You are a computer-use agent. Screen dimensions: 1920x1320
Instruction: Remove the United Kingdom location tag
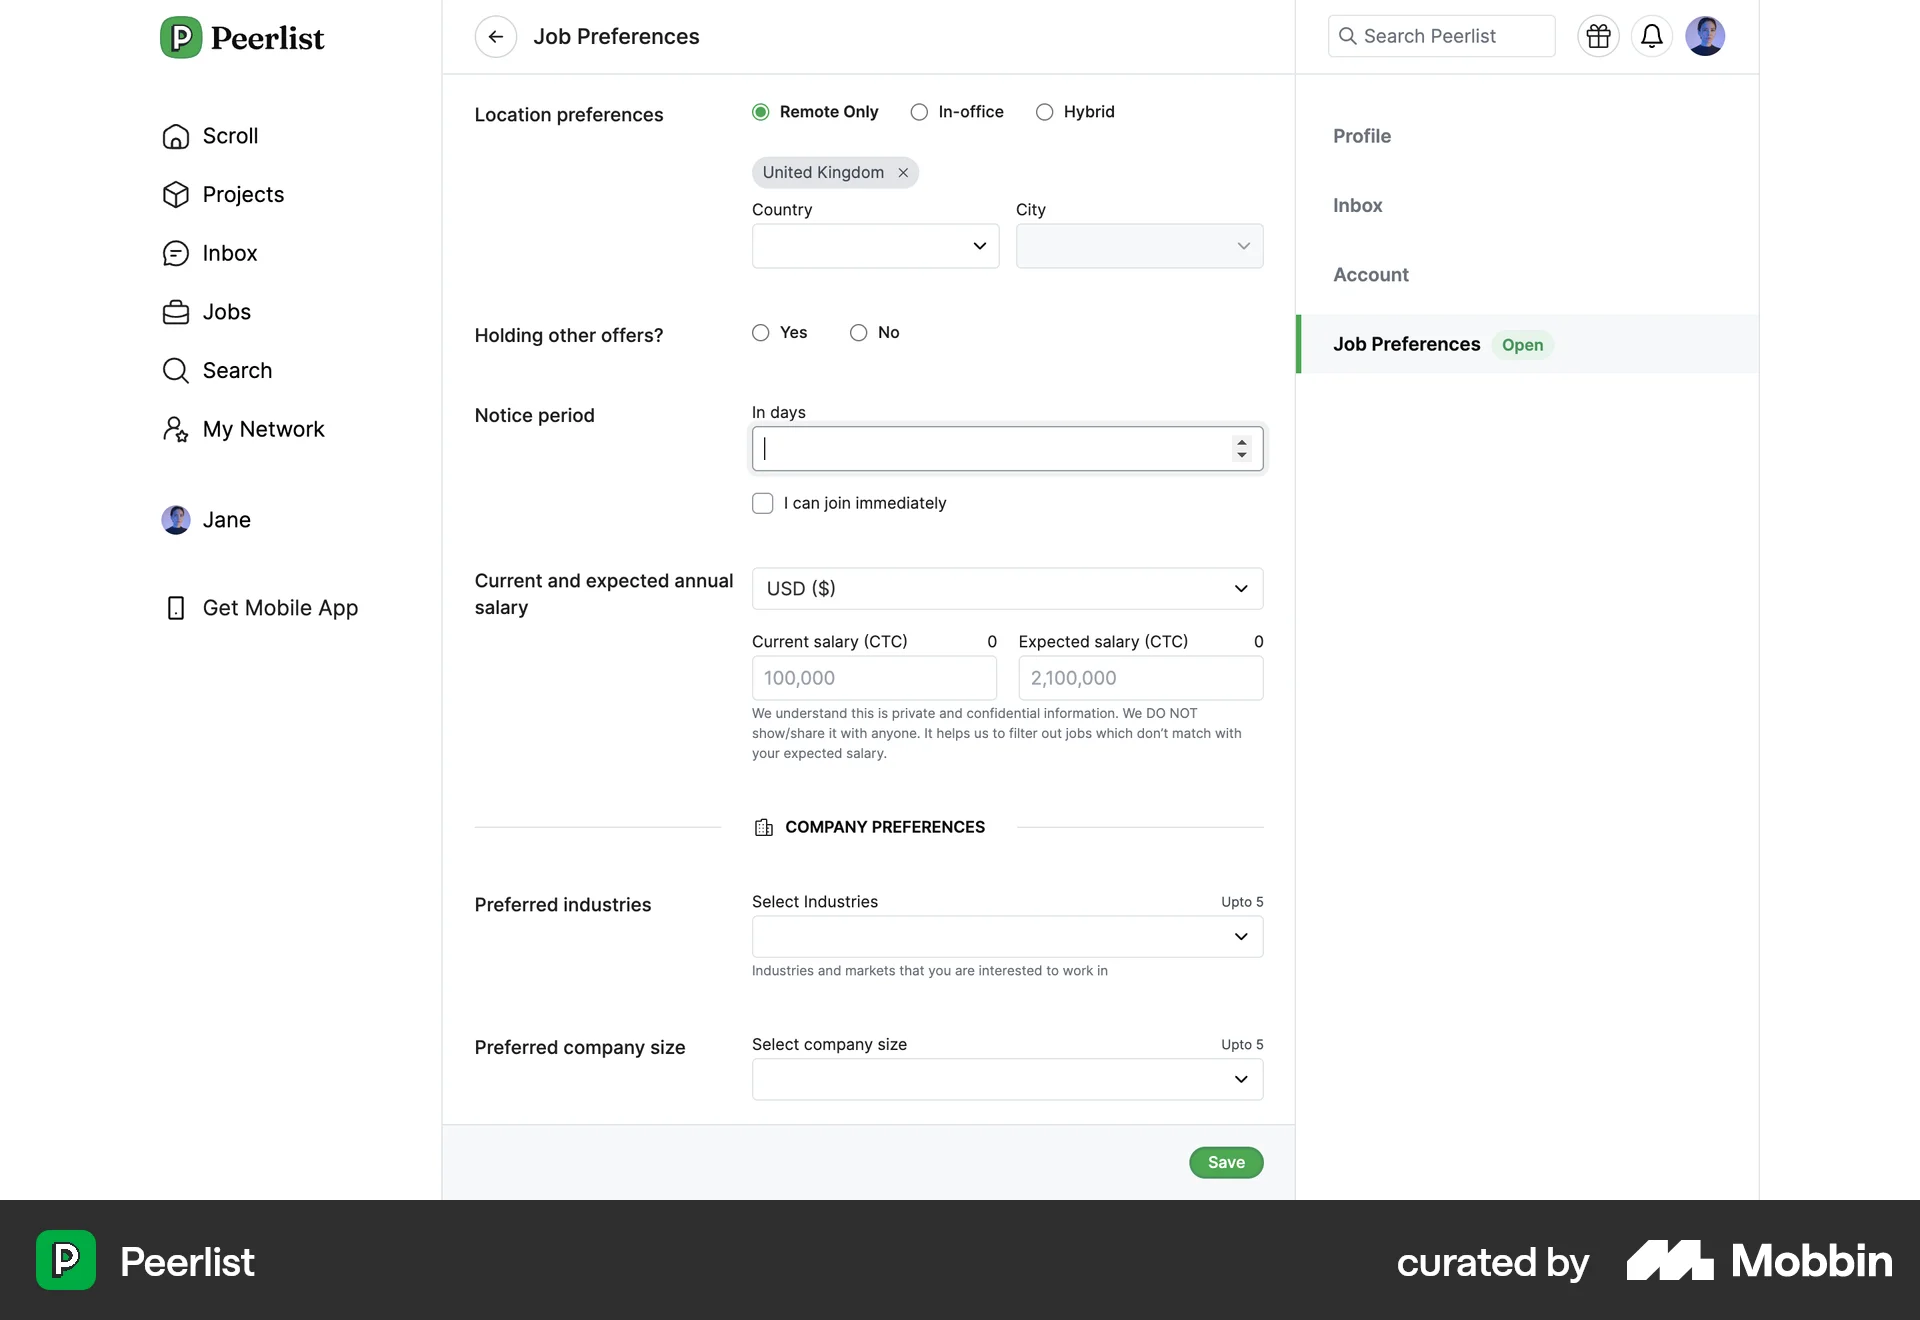[903, 172]
